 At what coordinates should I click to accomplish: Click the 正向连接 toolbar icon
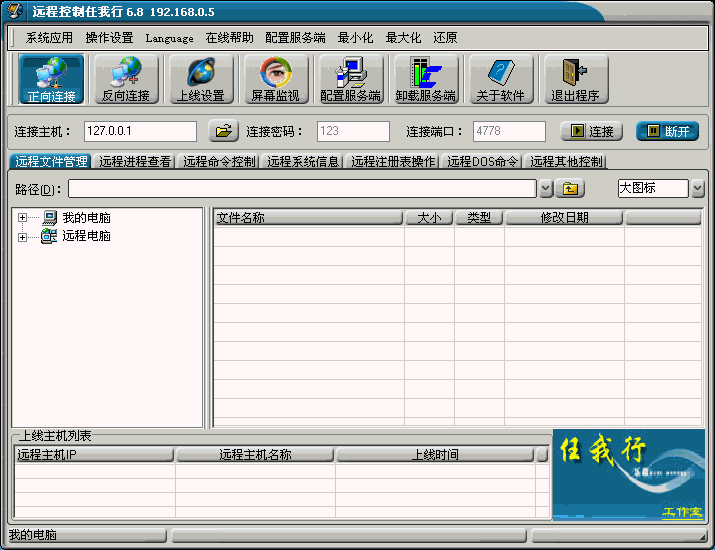(x=51, y=79)
